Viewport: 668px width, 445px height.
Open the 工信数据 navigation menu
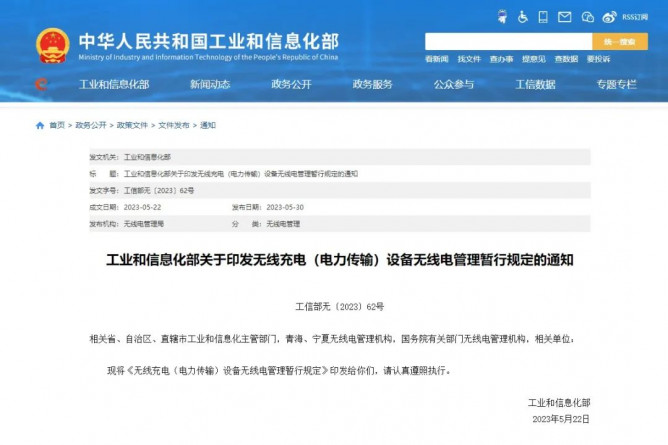(536, 84)
